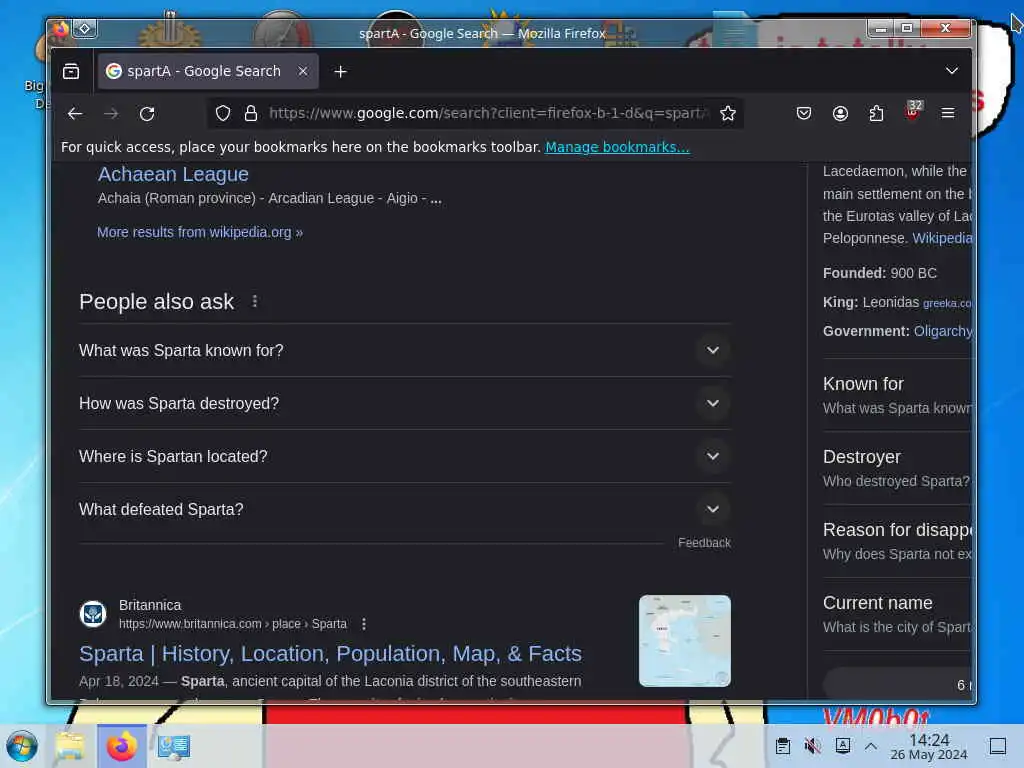
Task: Select the spartA - Google Search tab
Action: [x=208, y=71]
